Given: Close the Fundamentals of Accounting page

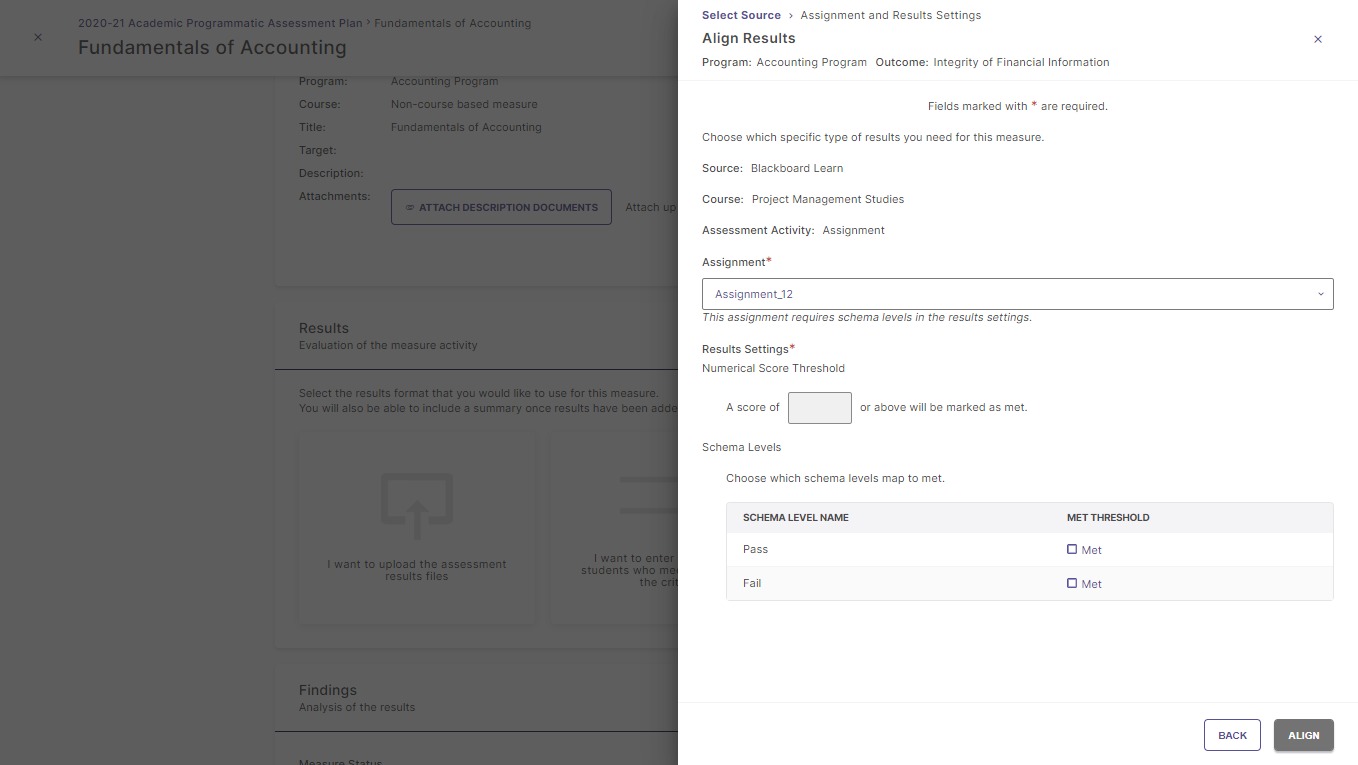Looking at the screenshot, I should pyautogui.click(x=38, y=37).
